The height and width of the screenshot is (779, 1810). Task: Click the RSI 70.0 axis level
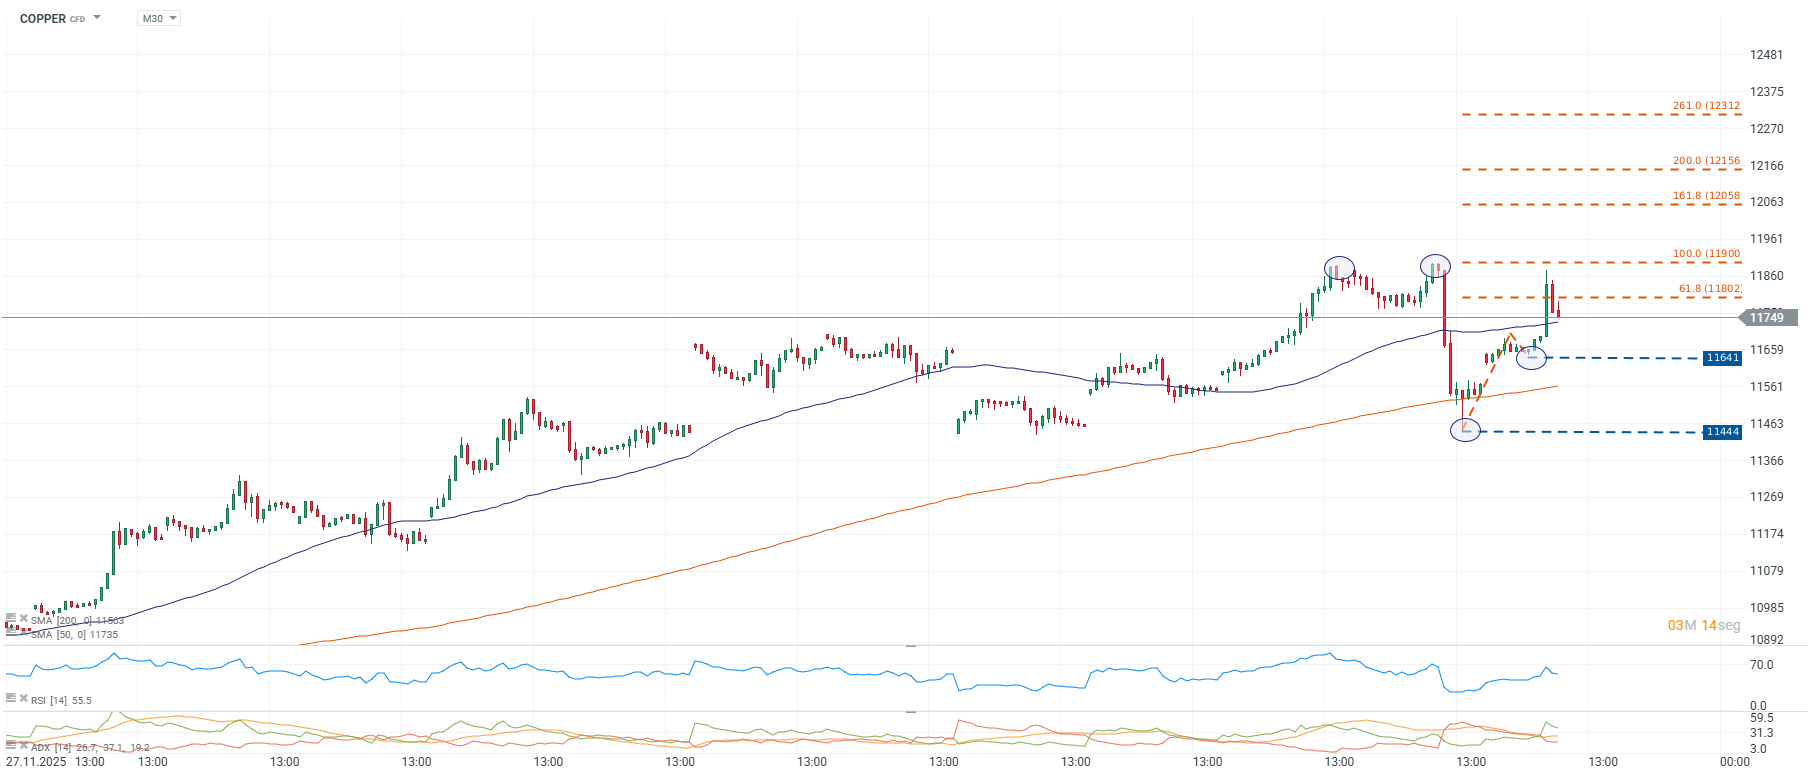pos(1761,665)
